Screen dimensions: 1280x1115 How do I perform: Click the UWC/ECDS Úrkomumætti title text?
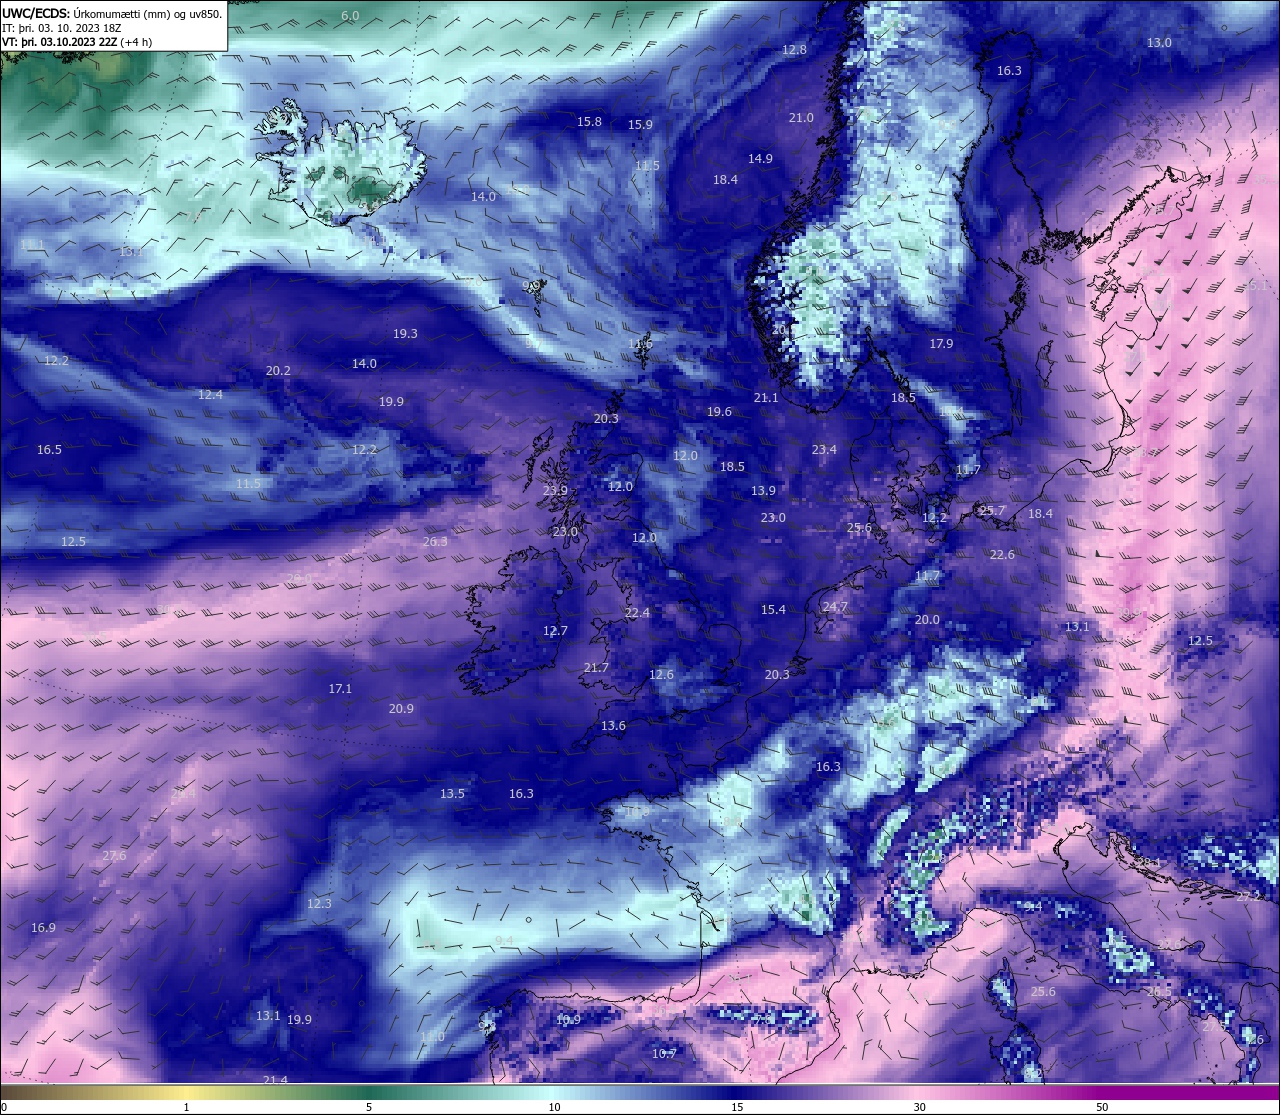tap(112, 13)
